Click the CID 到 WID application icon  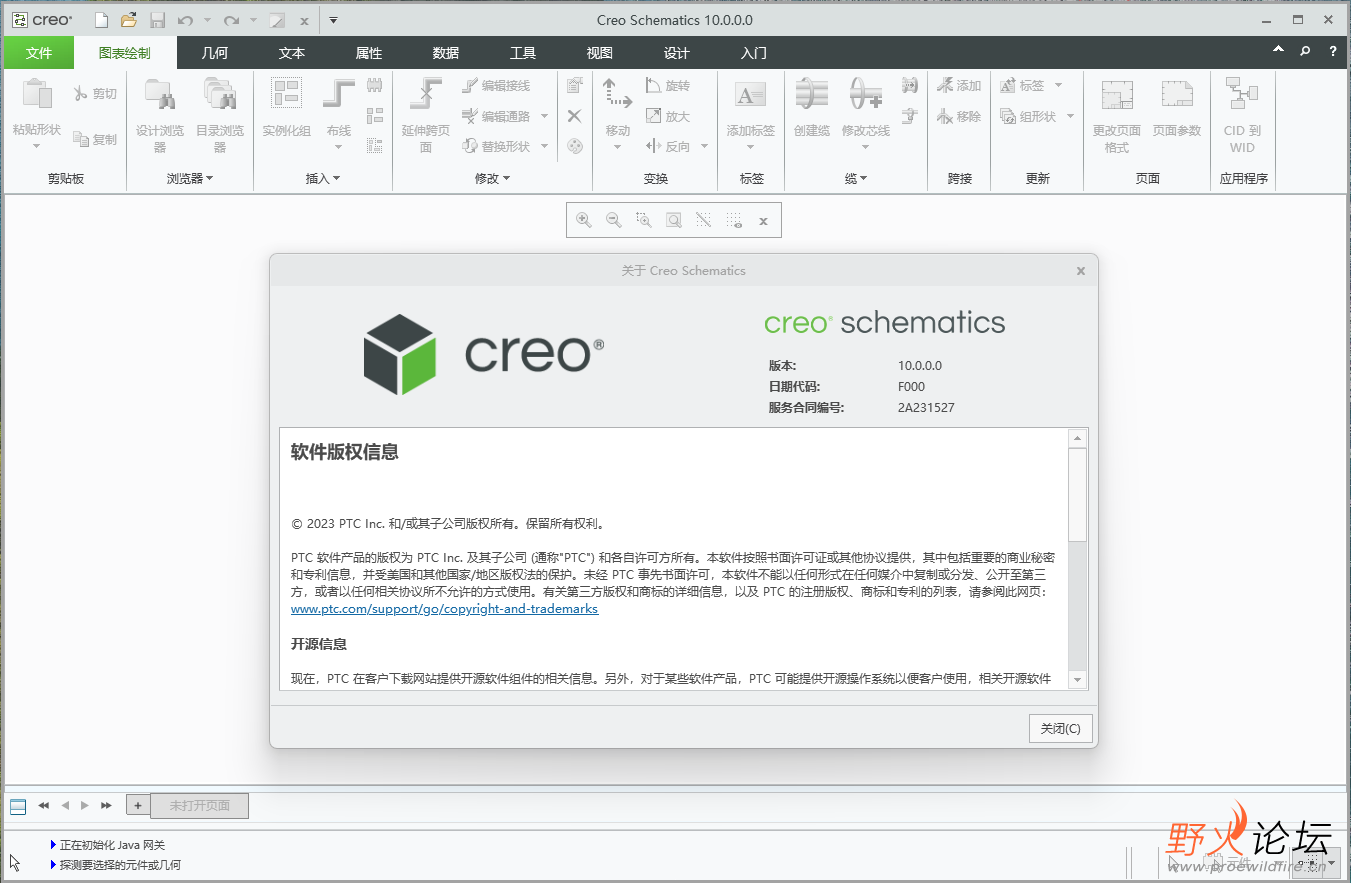(1242, 94)
